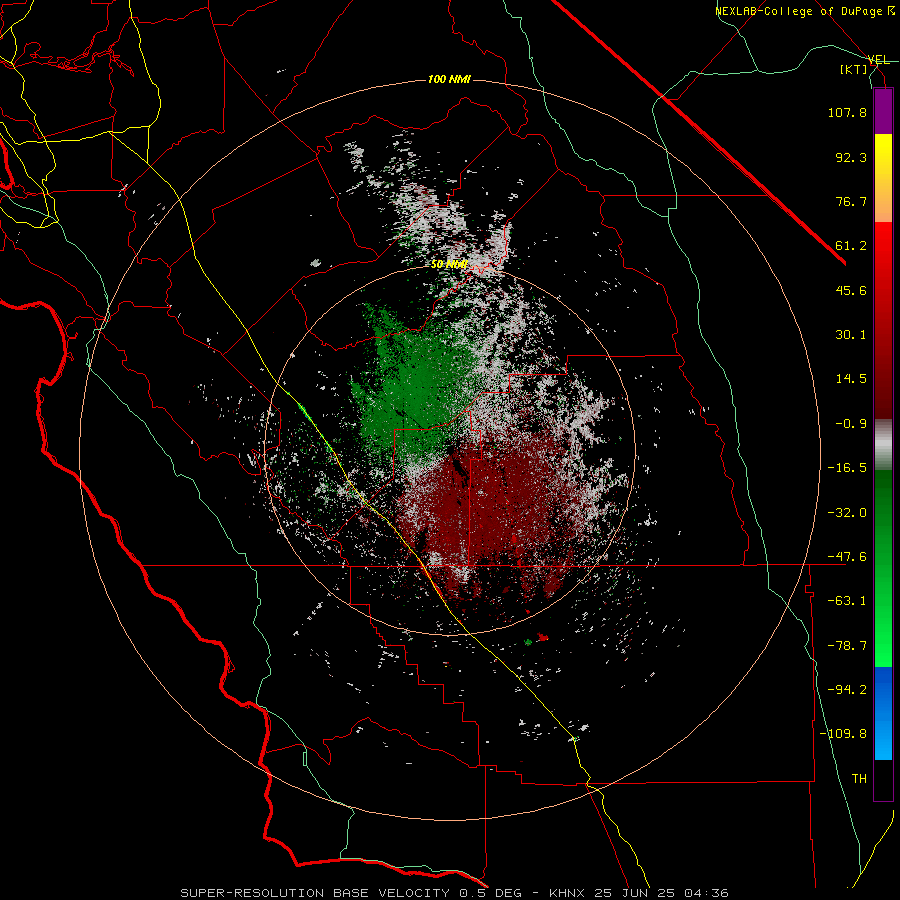The image size is (900, 900).
Task: Click the 61.2 velocity scale value
Action: [x=851, y=246]
